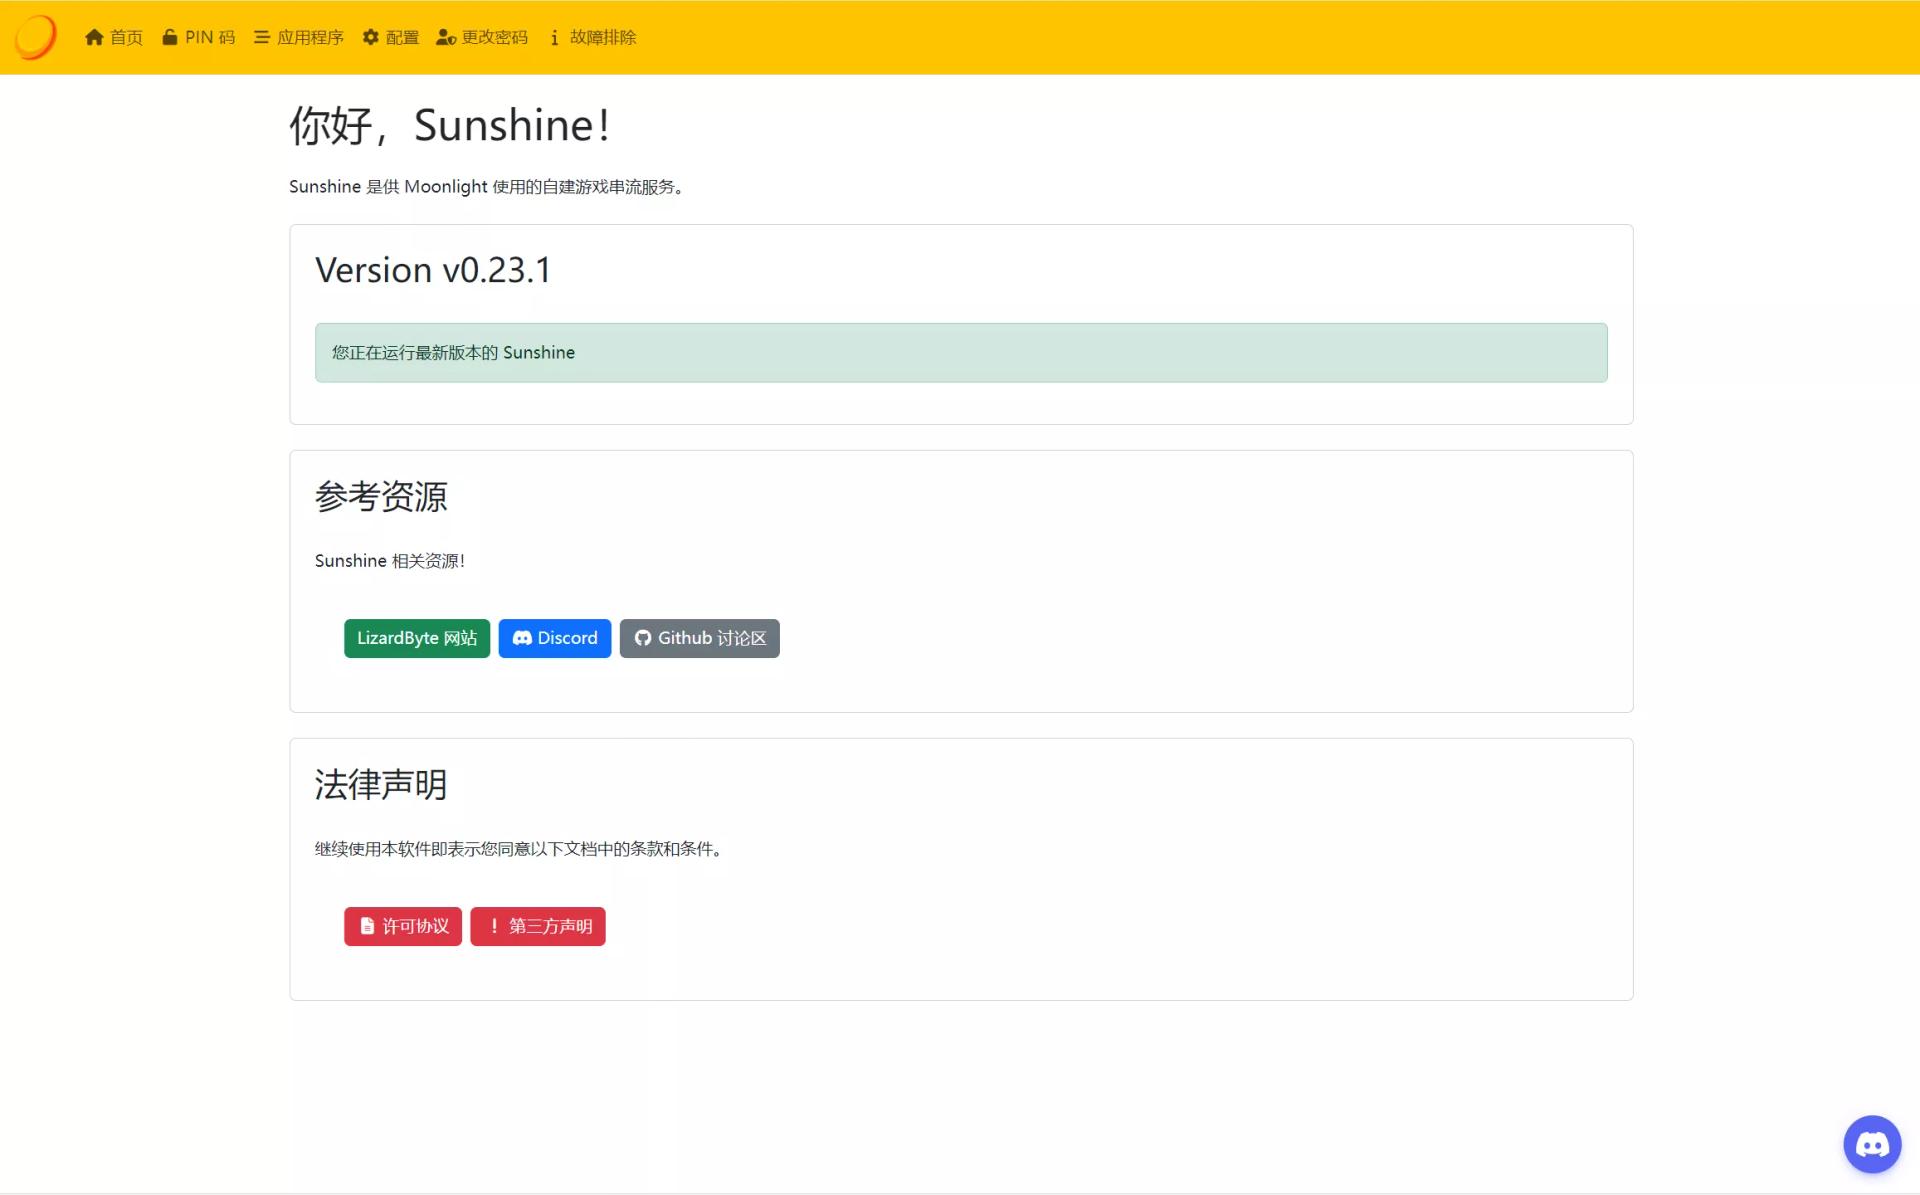Image resolution: width=1920 pixels, height=1195 pixels.
Task: Click the 继续使用本软件 terms sentence
Action: click(518, 849)
